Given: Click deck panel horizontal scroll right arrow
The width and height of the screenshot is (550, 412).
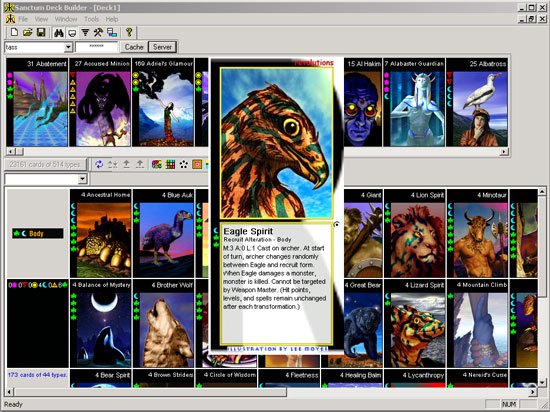Looking at the screenshot, I should point(533,392).
